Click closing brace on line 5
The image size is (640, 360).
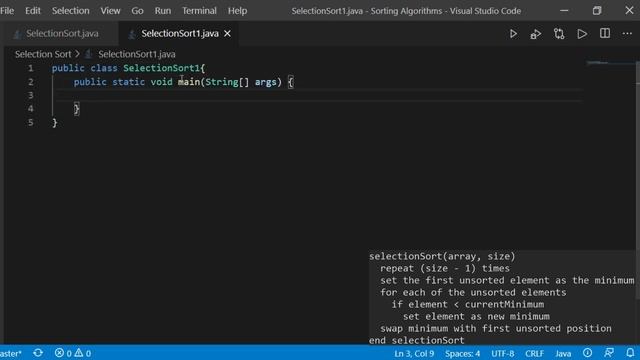55,123
